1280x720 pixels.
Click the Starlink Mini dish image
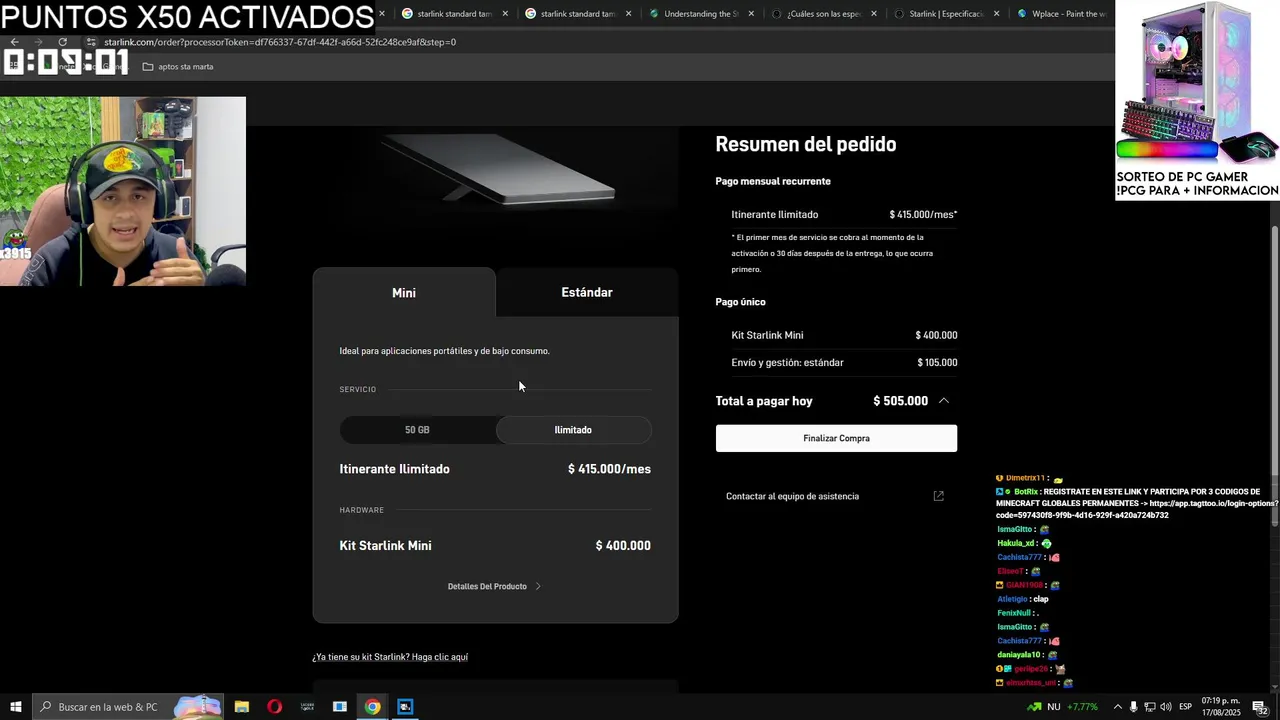(x=496, y=172)
